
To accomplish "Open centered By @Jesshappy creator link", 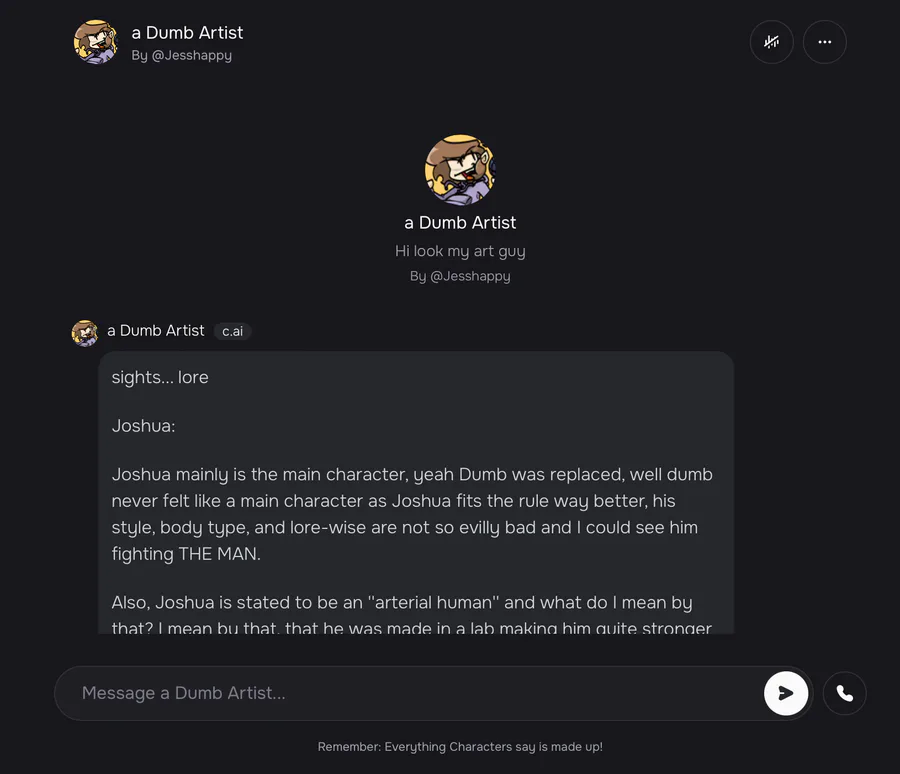I will coord(460,276).
